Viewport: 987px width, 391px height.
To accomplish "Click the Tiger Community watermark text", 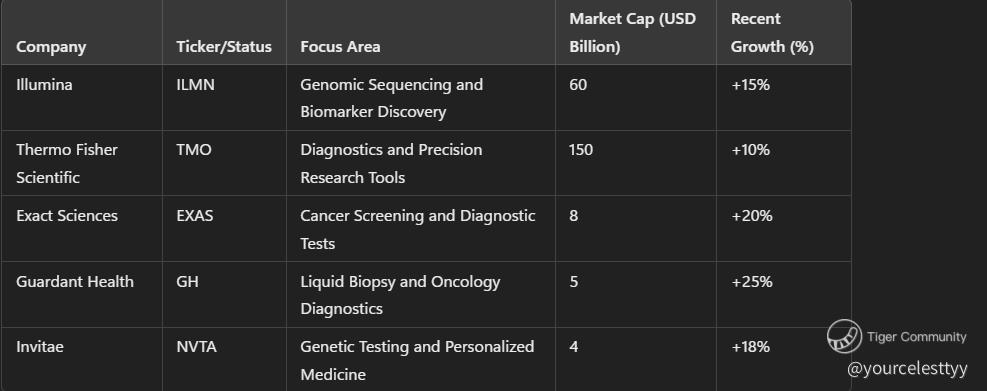I will pyautogui.click(x=916, y=337).
